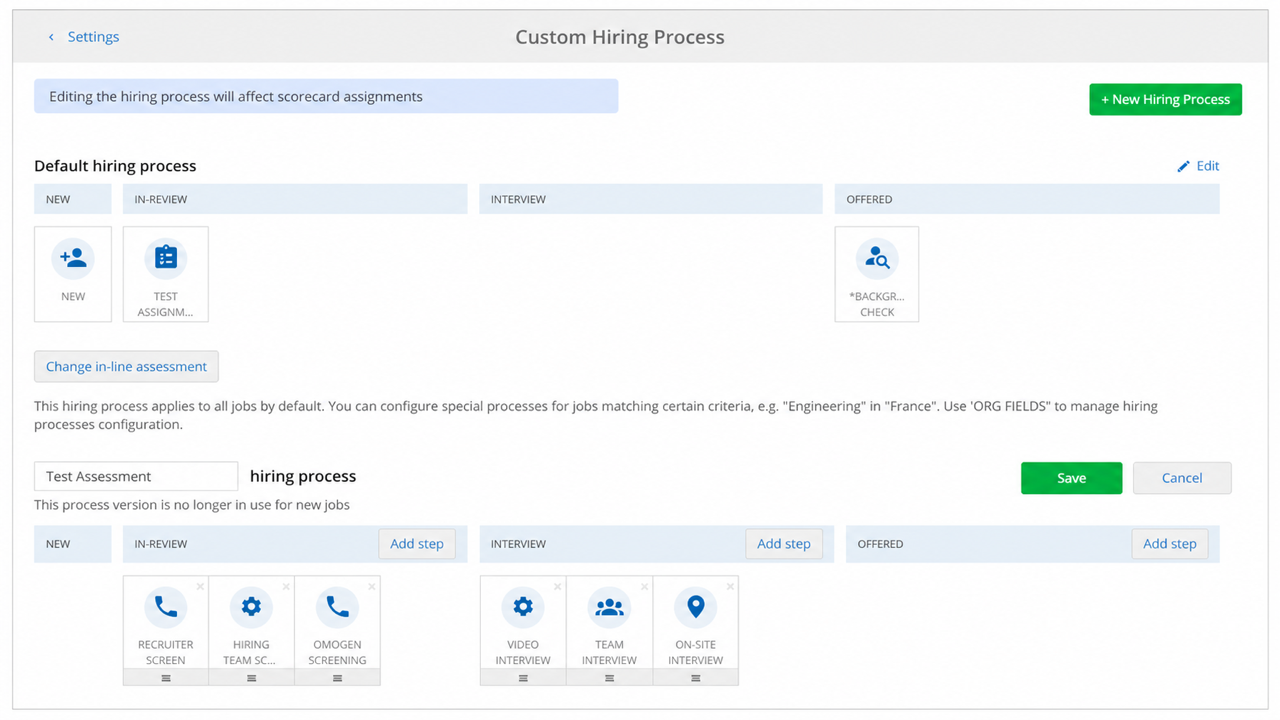Click Recruiter Screen drag handle
Image resolution: width=1280 pixels, height=720 pixels.
(166, 678)
